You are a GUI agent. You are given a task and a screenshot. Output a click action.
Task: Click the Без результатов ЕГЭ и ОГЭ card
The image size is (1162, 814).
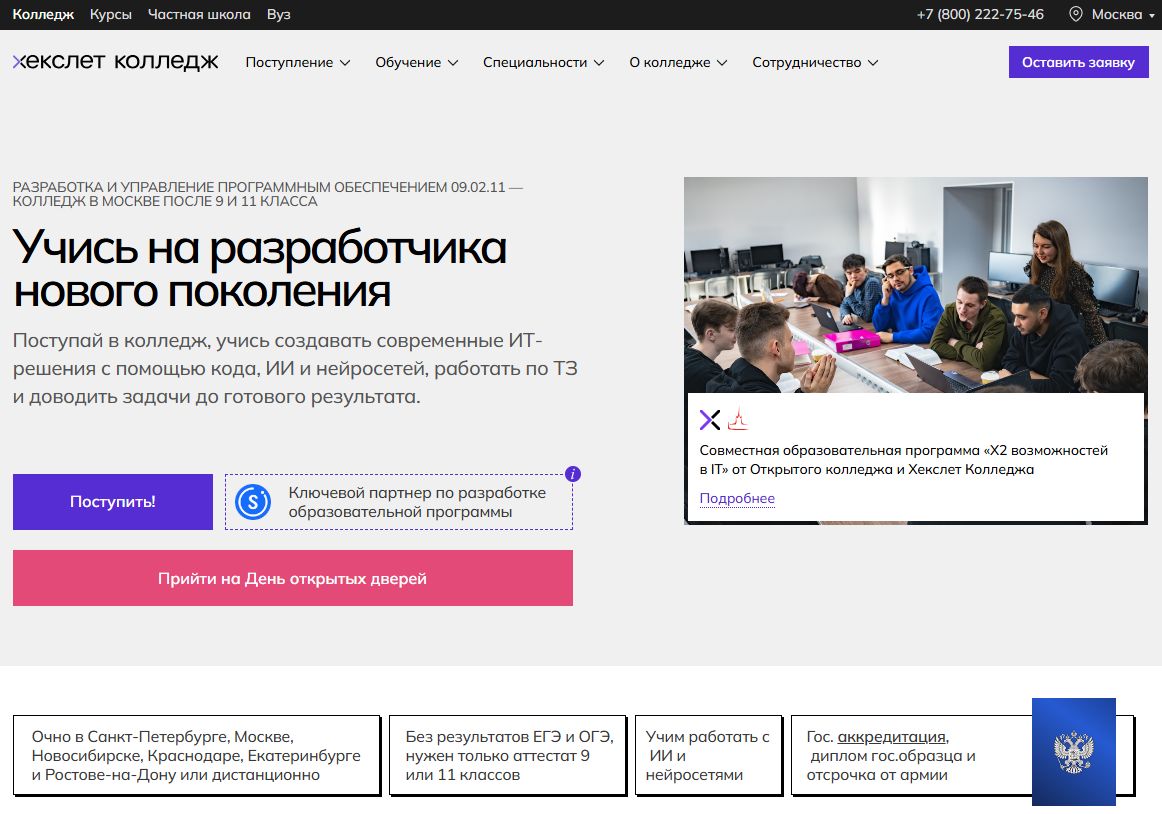(508, 755)
